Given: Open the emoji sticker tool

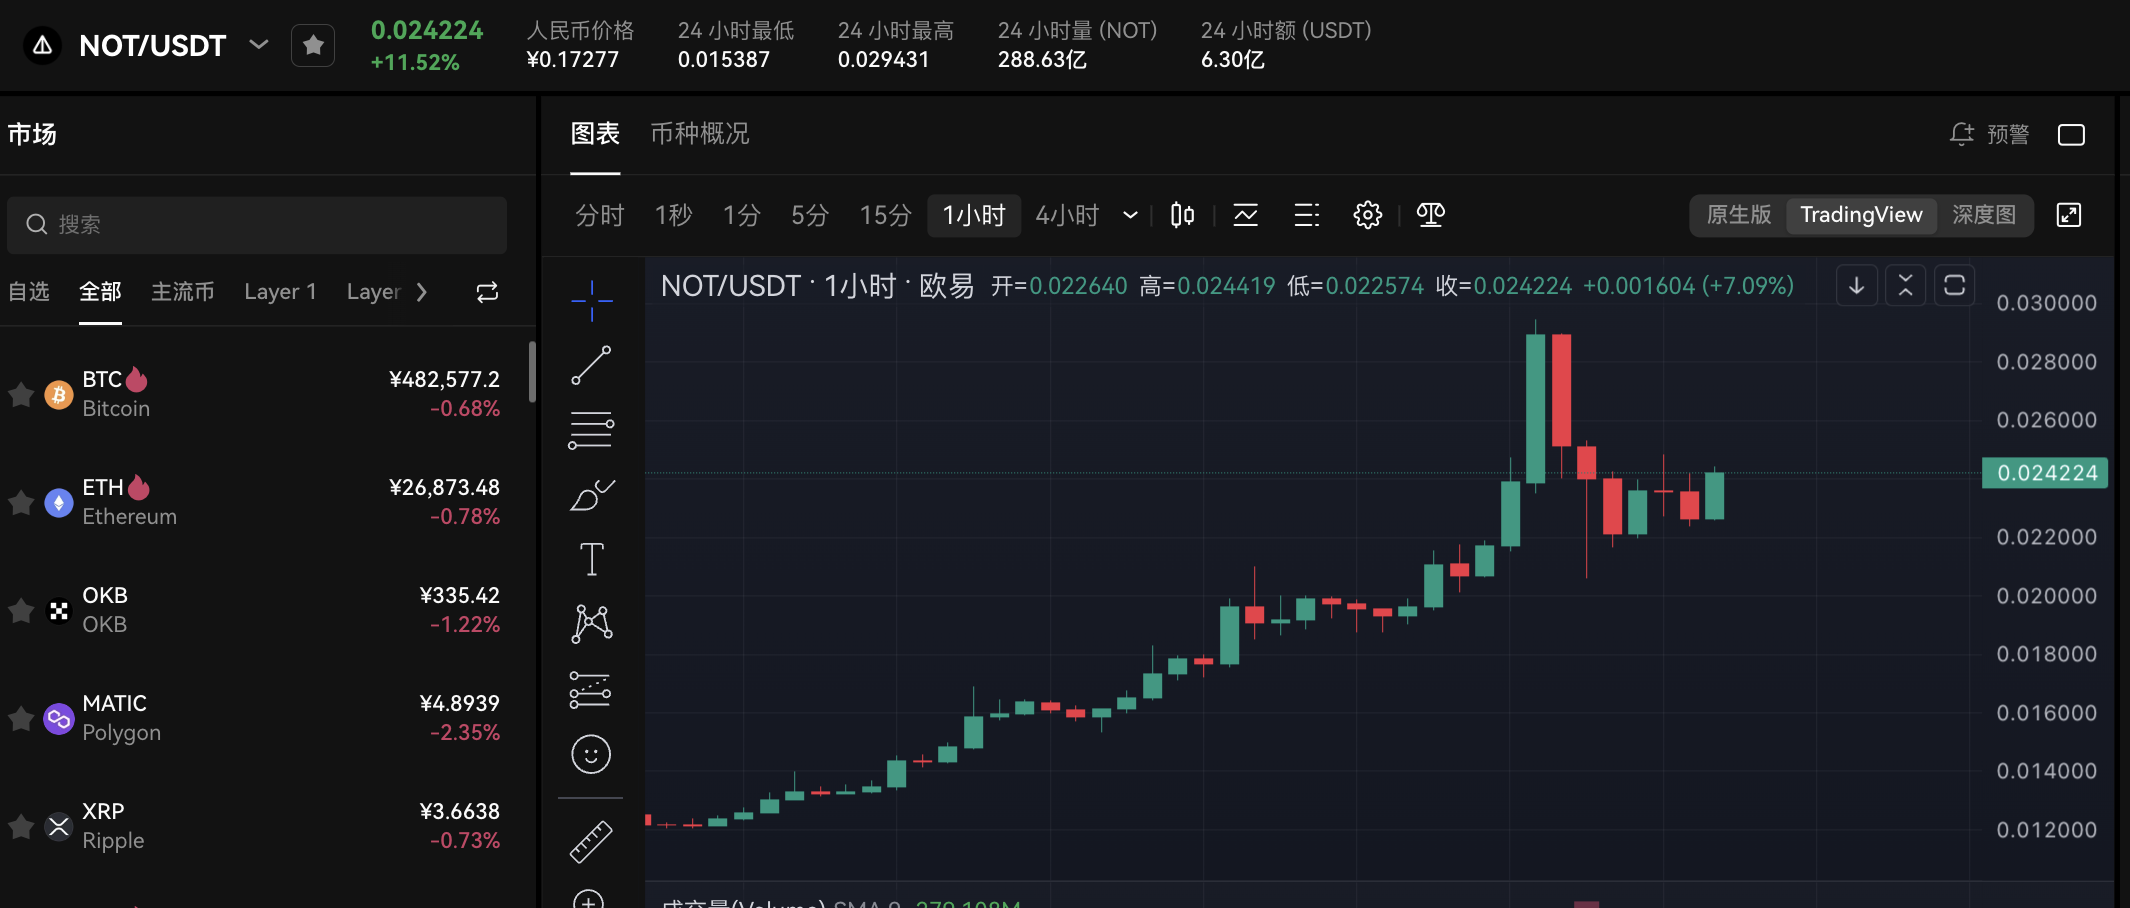Looking at the screenshot, I should pos(591,754).
